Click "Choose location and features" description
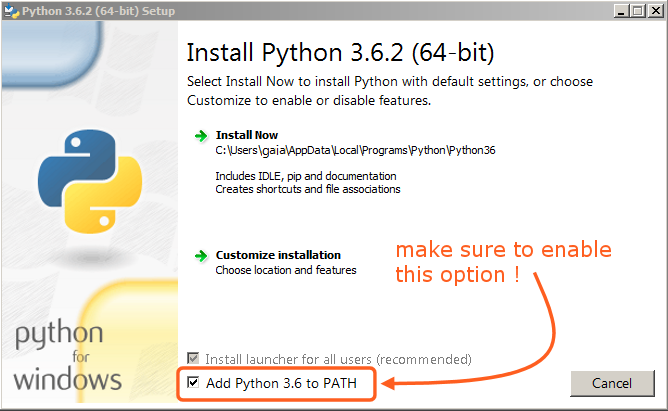The width and height of the screenshot is (668, 411). pos(286,270)
